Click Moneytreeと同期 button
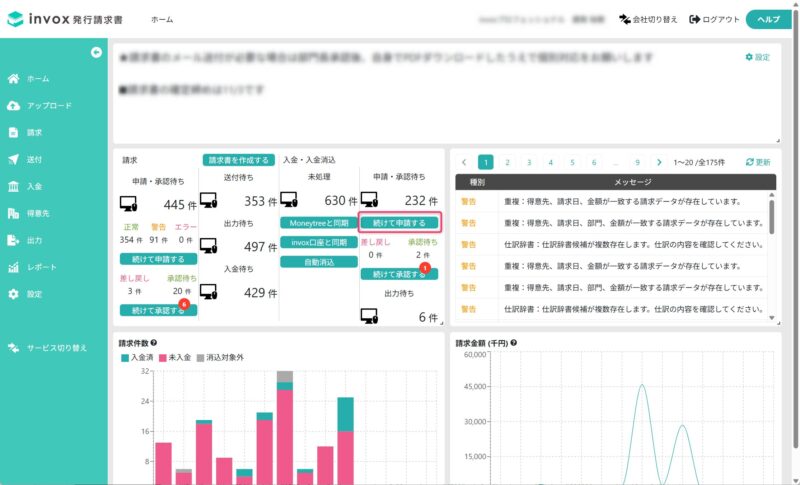 319,223
